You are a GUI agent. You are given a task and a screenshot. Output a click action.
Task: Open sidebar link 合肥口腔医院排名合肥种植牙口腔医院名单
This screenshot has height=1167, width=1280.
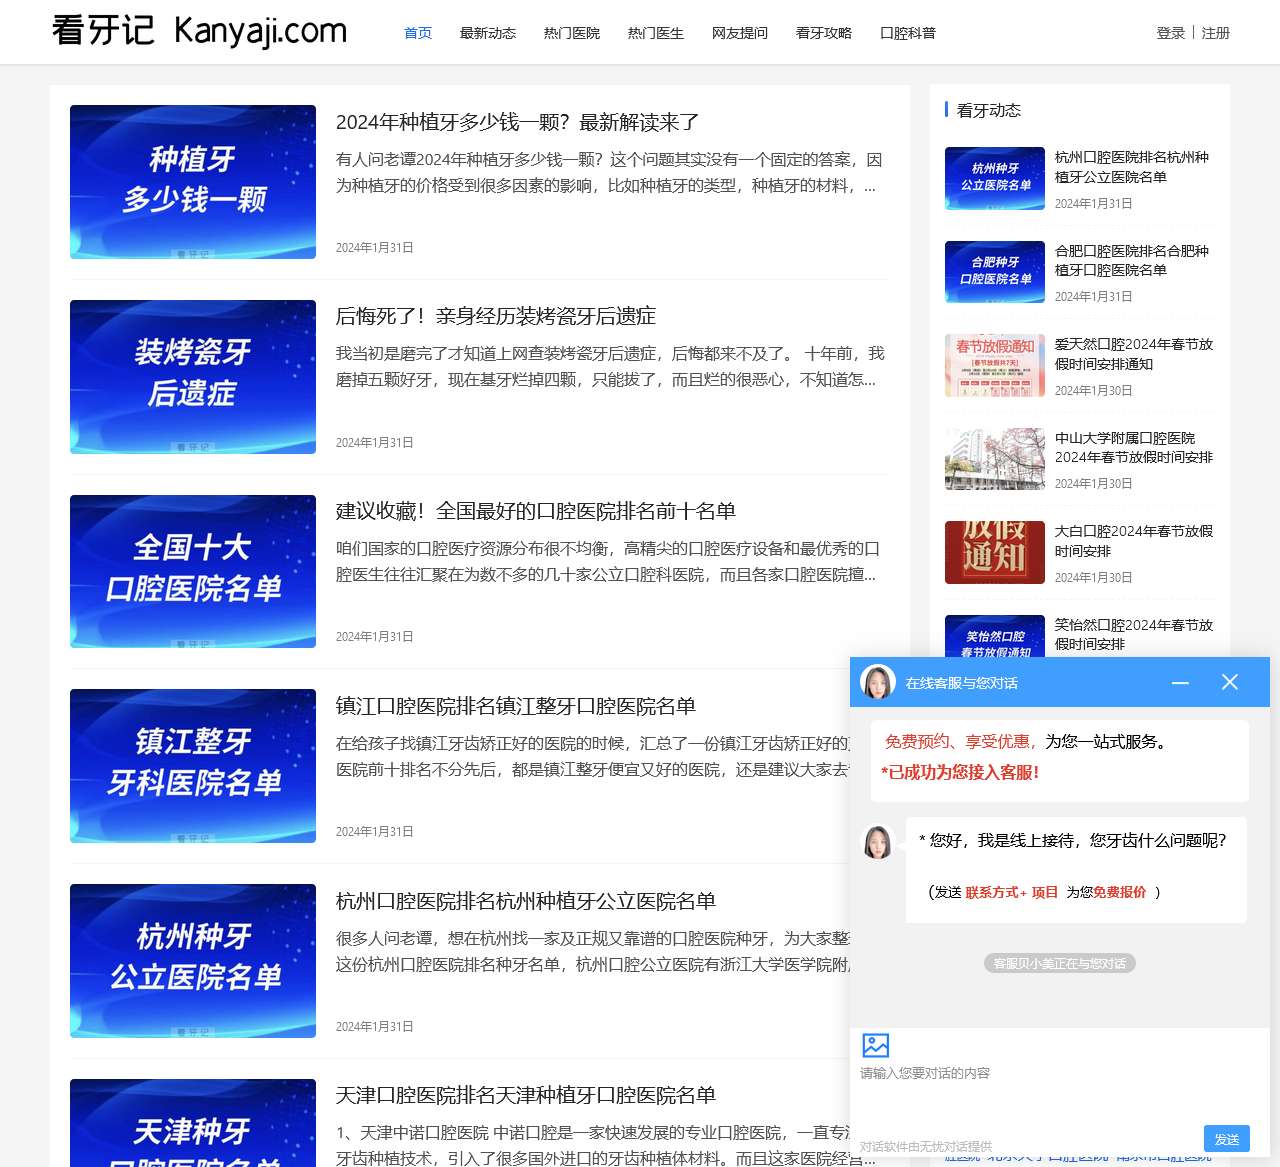click(1132, 260)
